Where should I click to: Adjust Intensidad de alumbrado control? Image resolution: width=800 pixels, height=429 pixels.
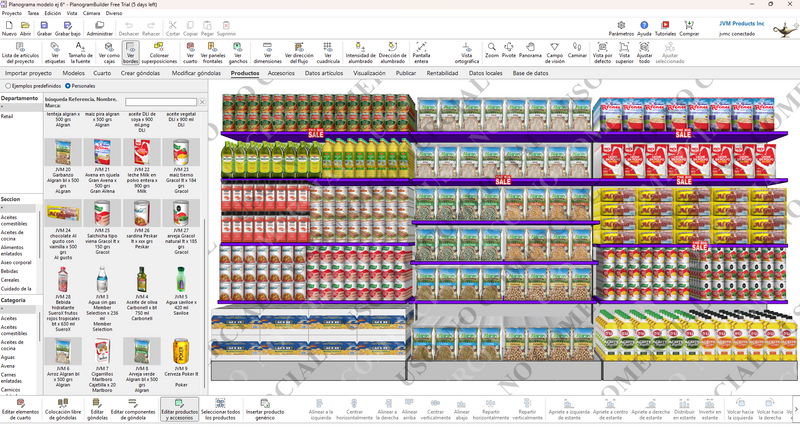coord(360,53)
